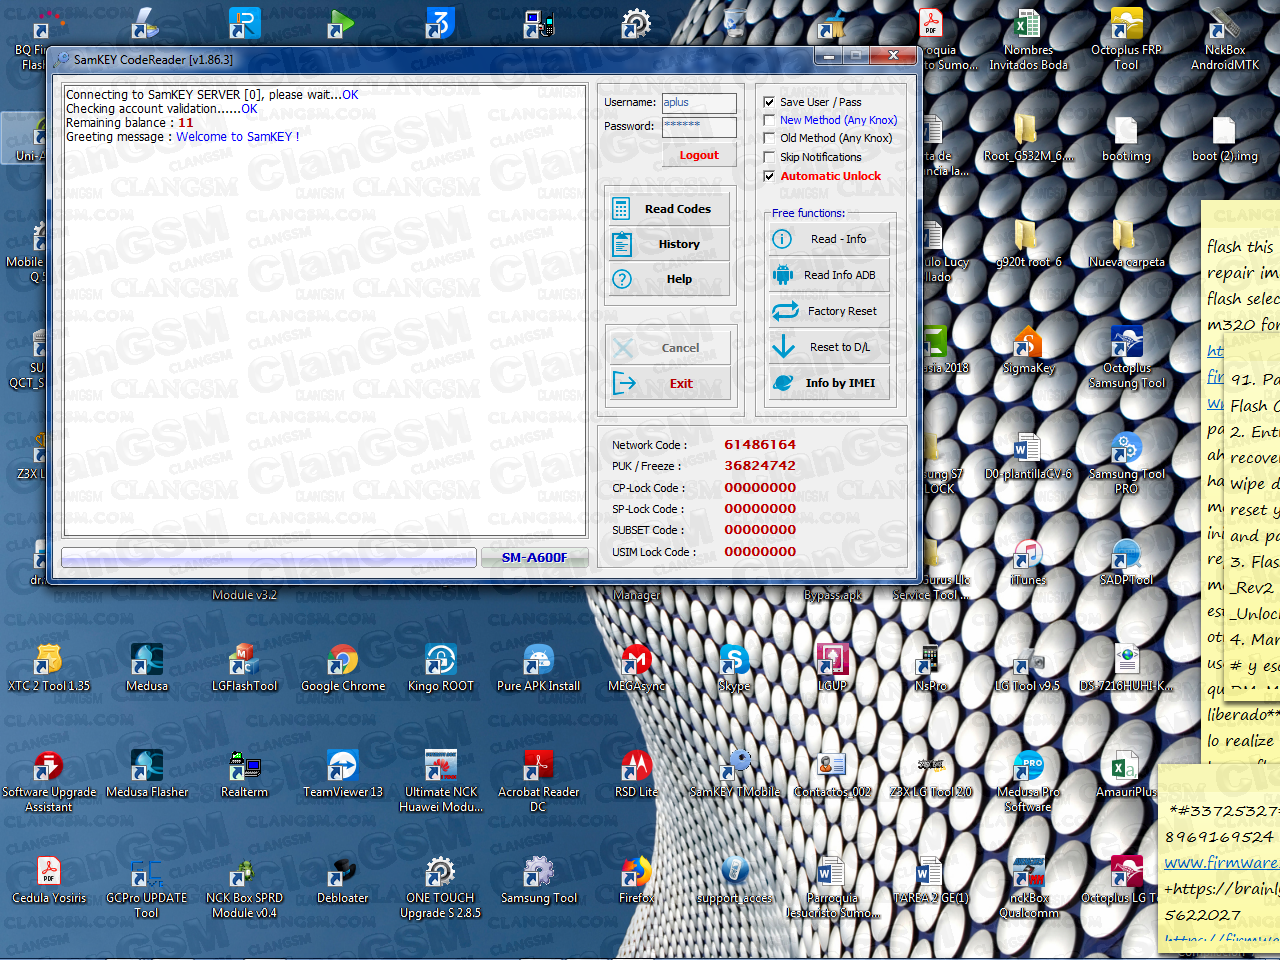The height and width of the screenshot is (960, 1280).
Task: Open Octoplus Samsung Tool icon
Action: pyautogui.click(x=1125, y=357)
